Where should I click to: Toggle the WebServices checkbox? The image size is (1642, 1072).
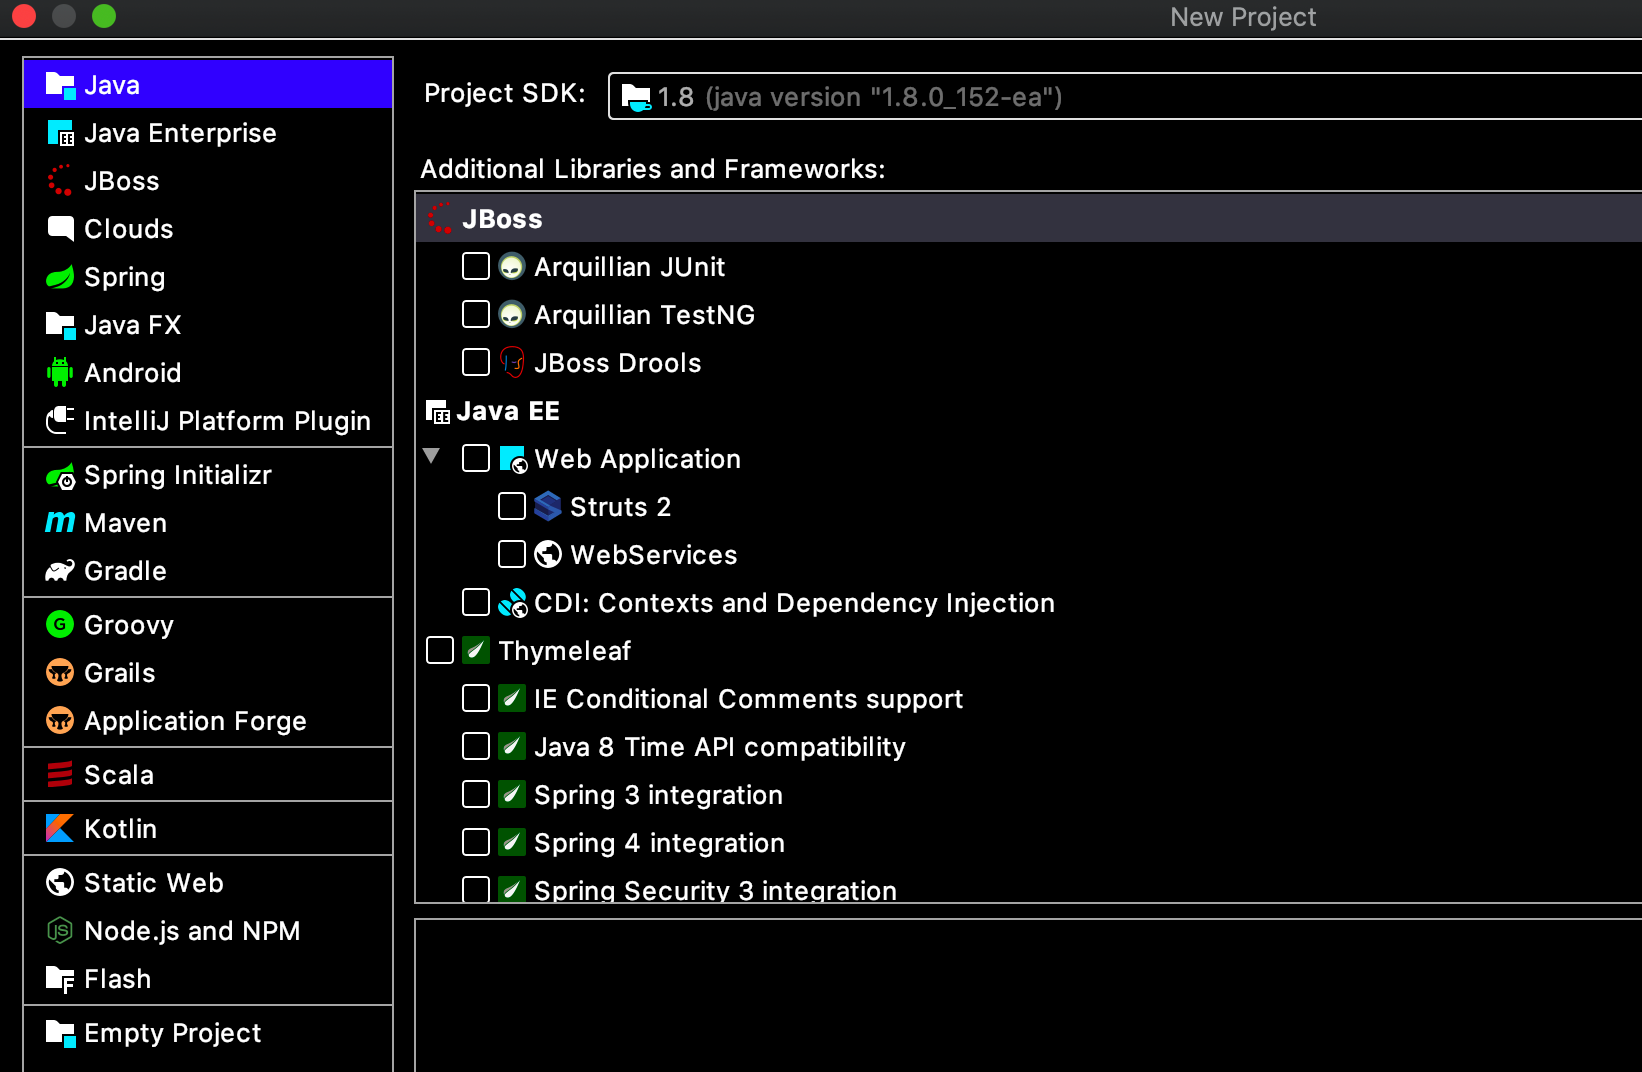512,554
